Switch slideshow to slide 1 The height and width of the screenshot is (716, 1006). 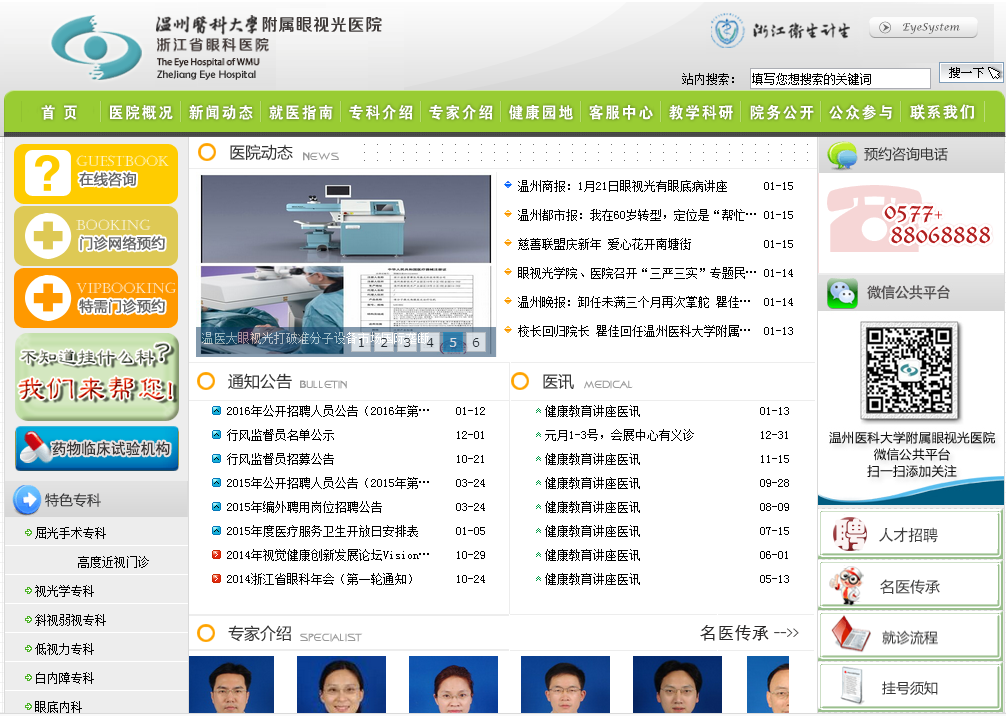coord(361,343)
